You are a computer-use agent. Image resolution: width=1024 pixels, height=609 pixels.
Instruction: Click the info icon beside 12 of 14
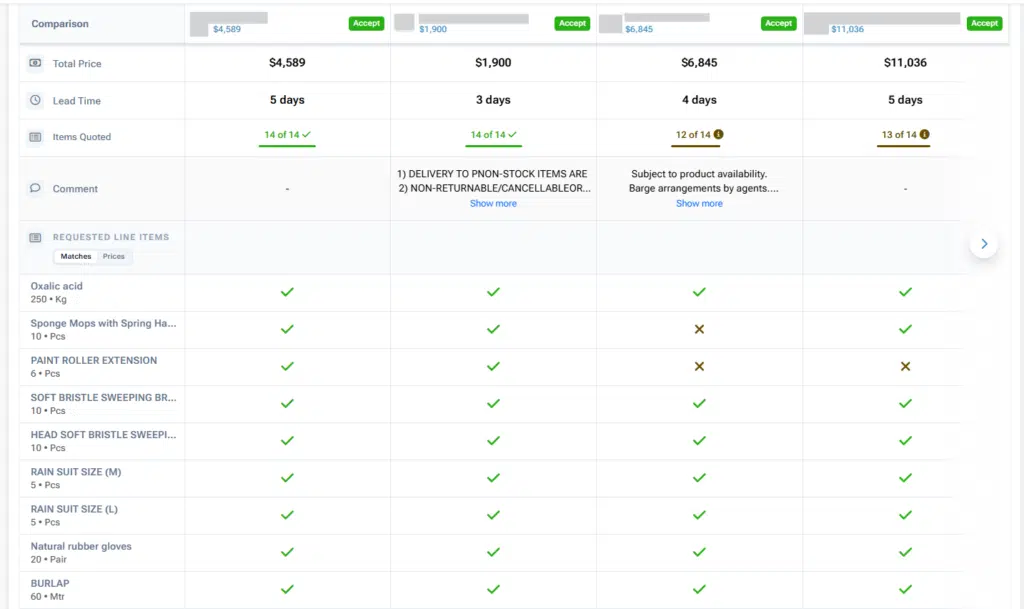(x=718, y=134)
